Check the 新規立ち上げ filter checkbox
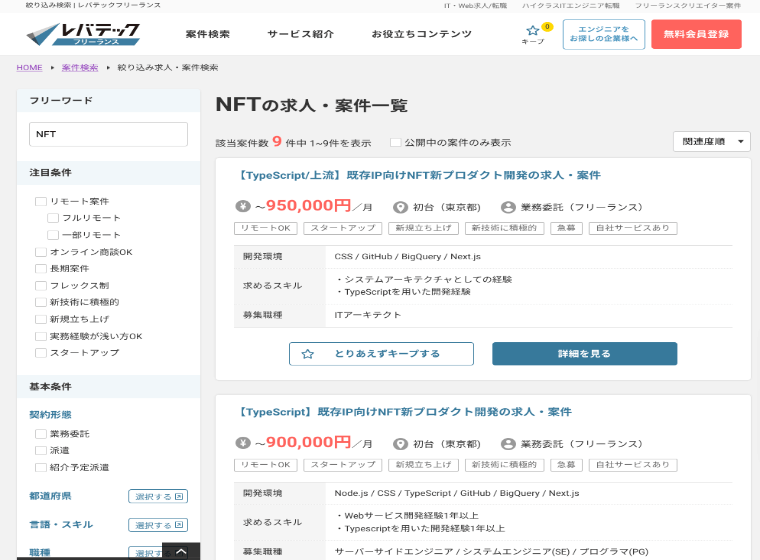The height and width of the screenshot is (560, 760). pyautogui.click(x=41, y=319)
